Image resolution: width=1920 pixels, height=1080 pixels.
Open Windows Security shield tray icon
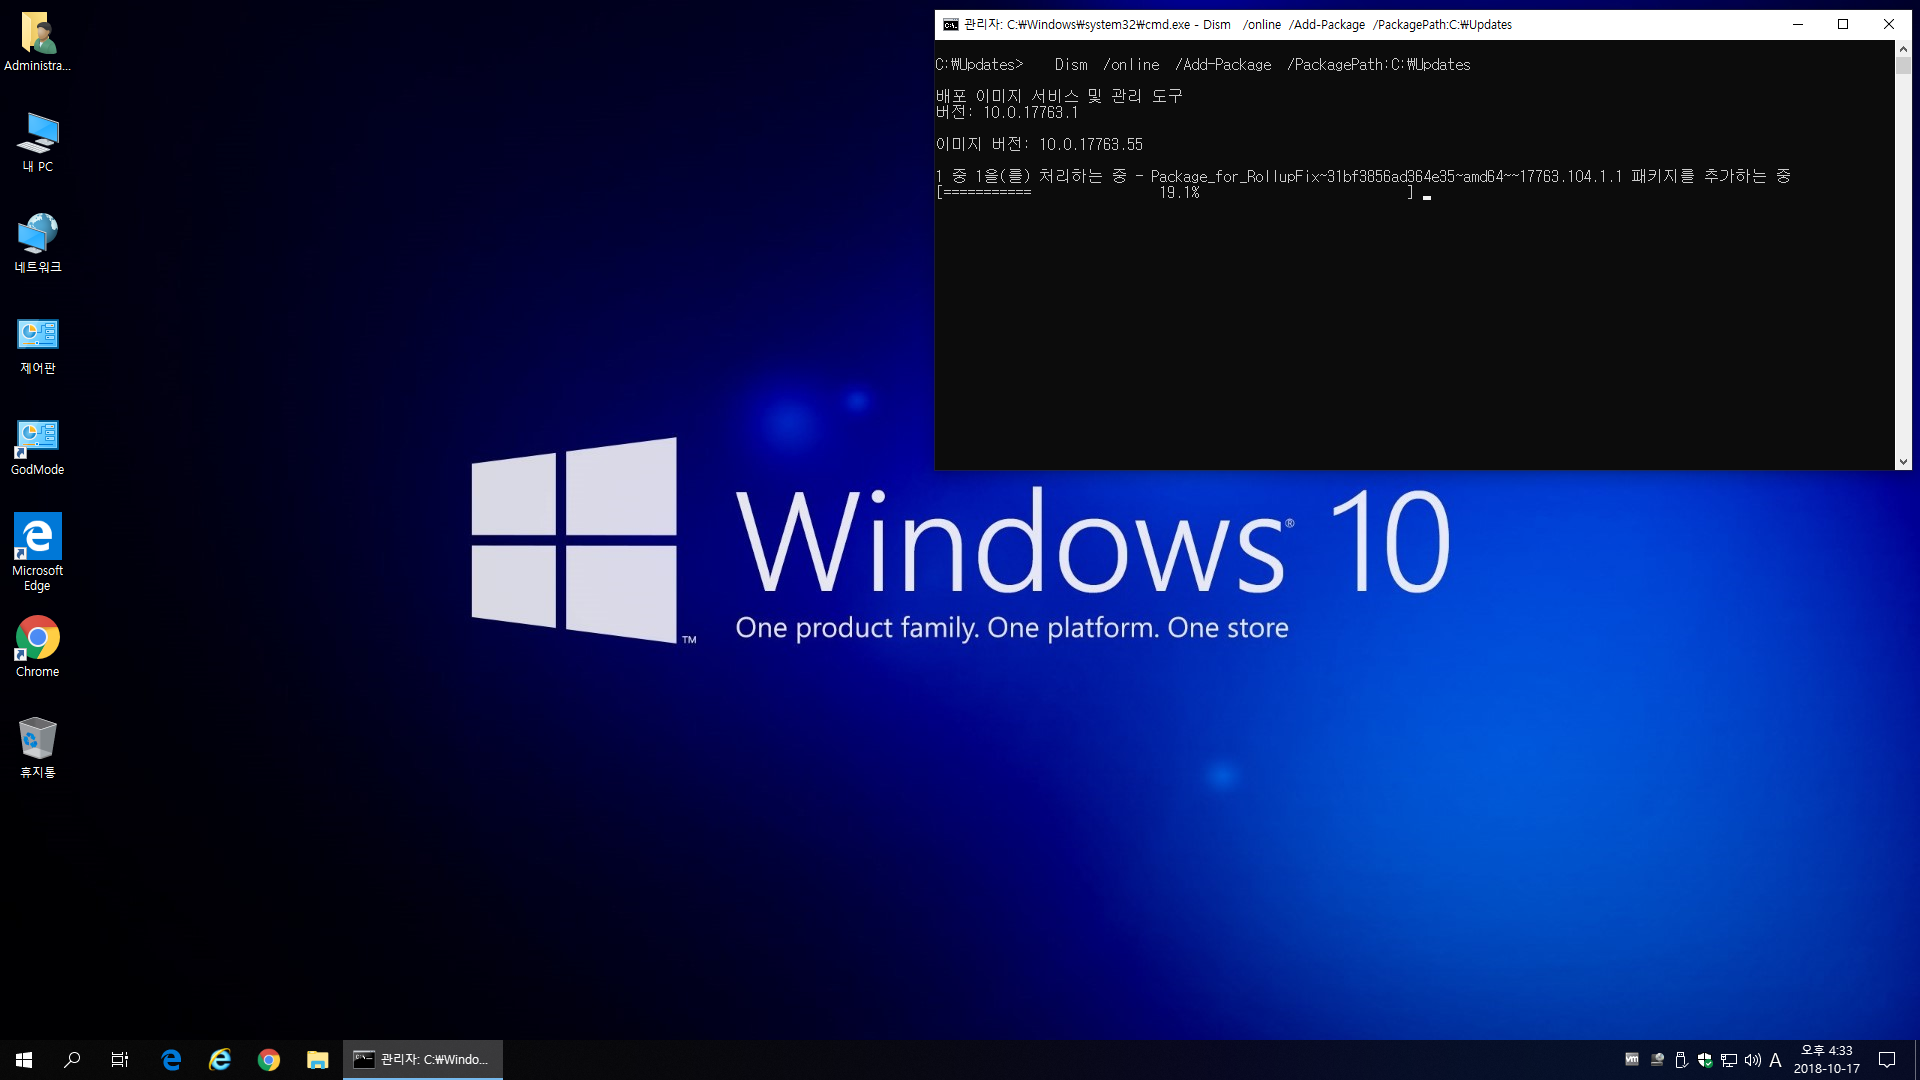point(1705,1060)
